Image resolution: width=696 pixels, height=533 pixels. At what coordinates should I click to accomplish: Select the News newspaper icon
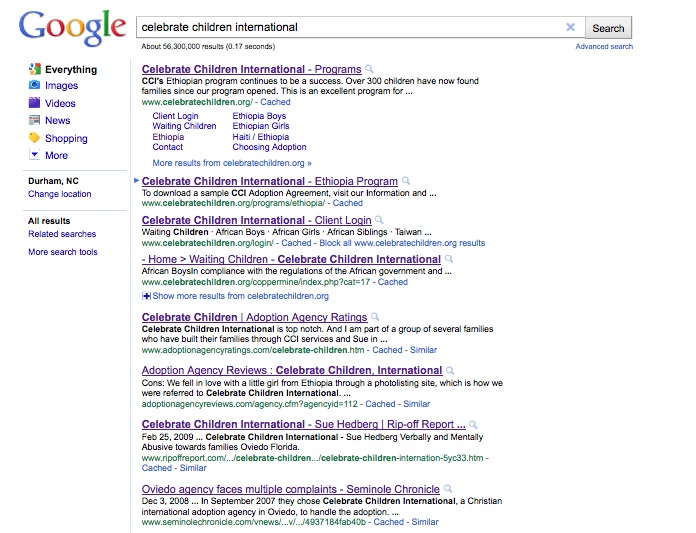click(x=34, y=120)
